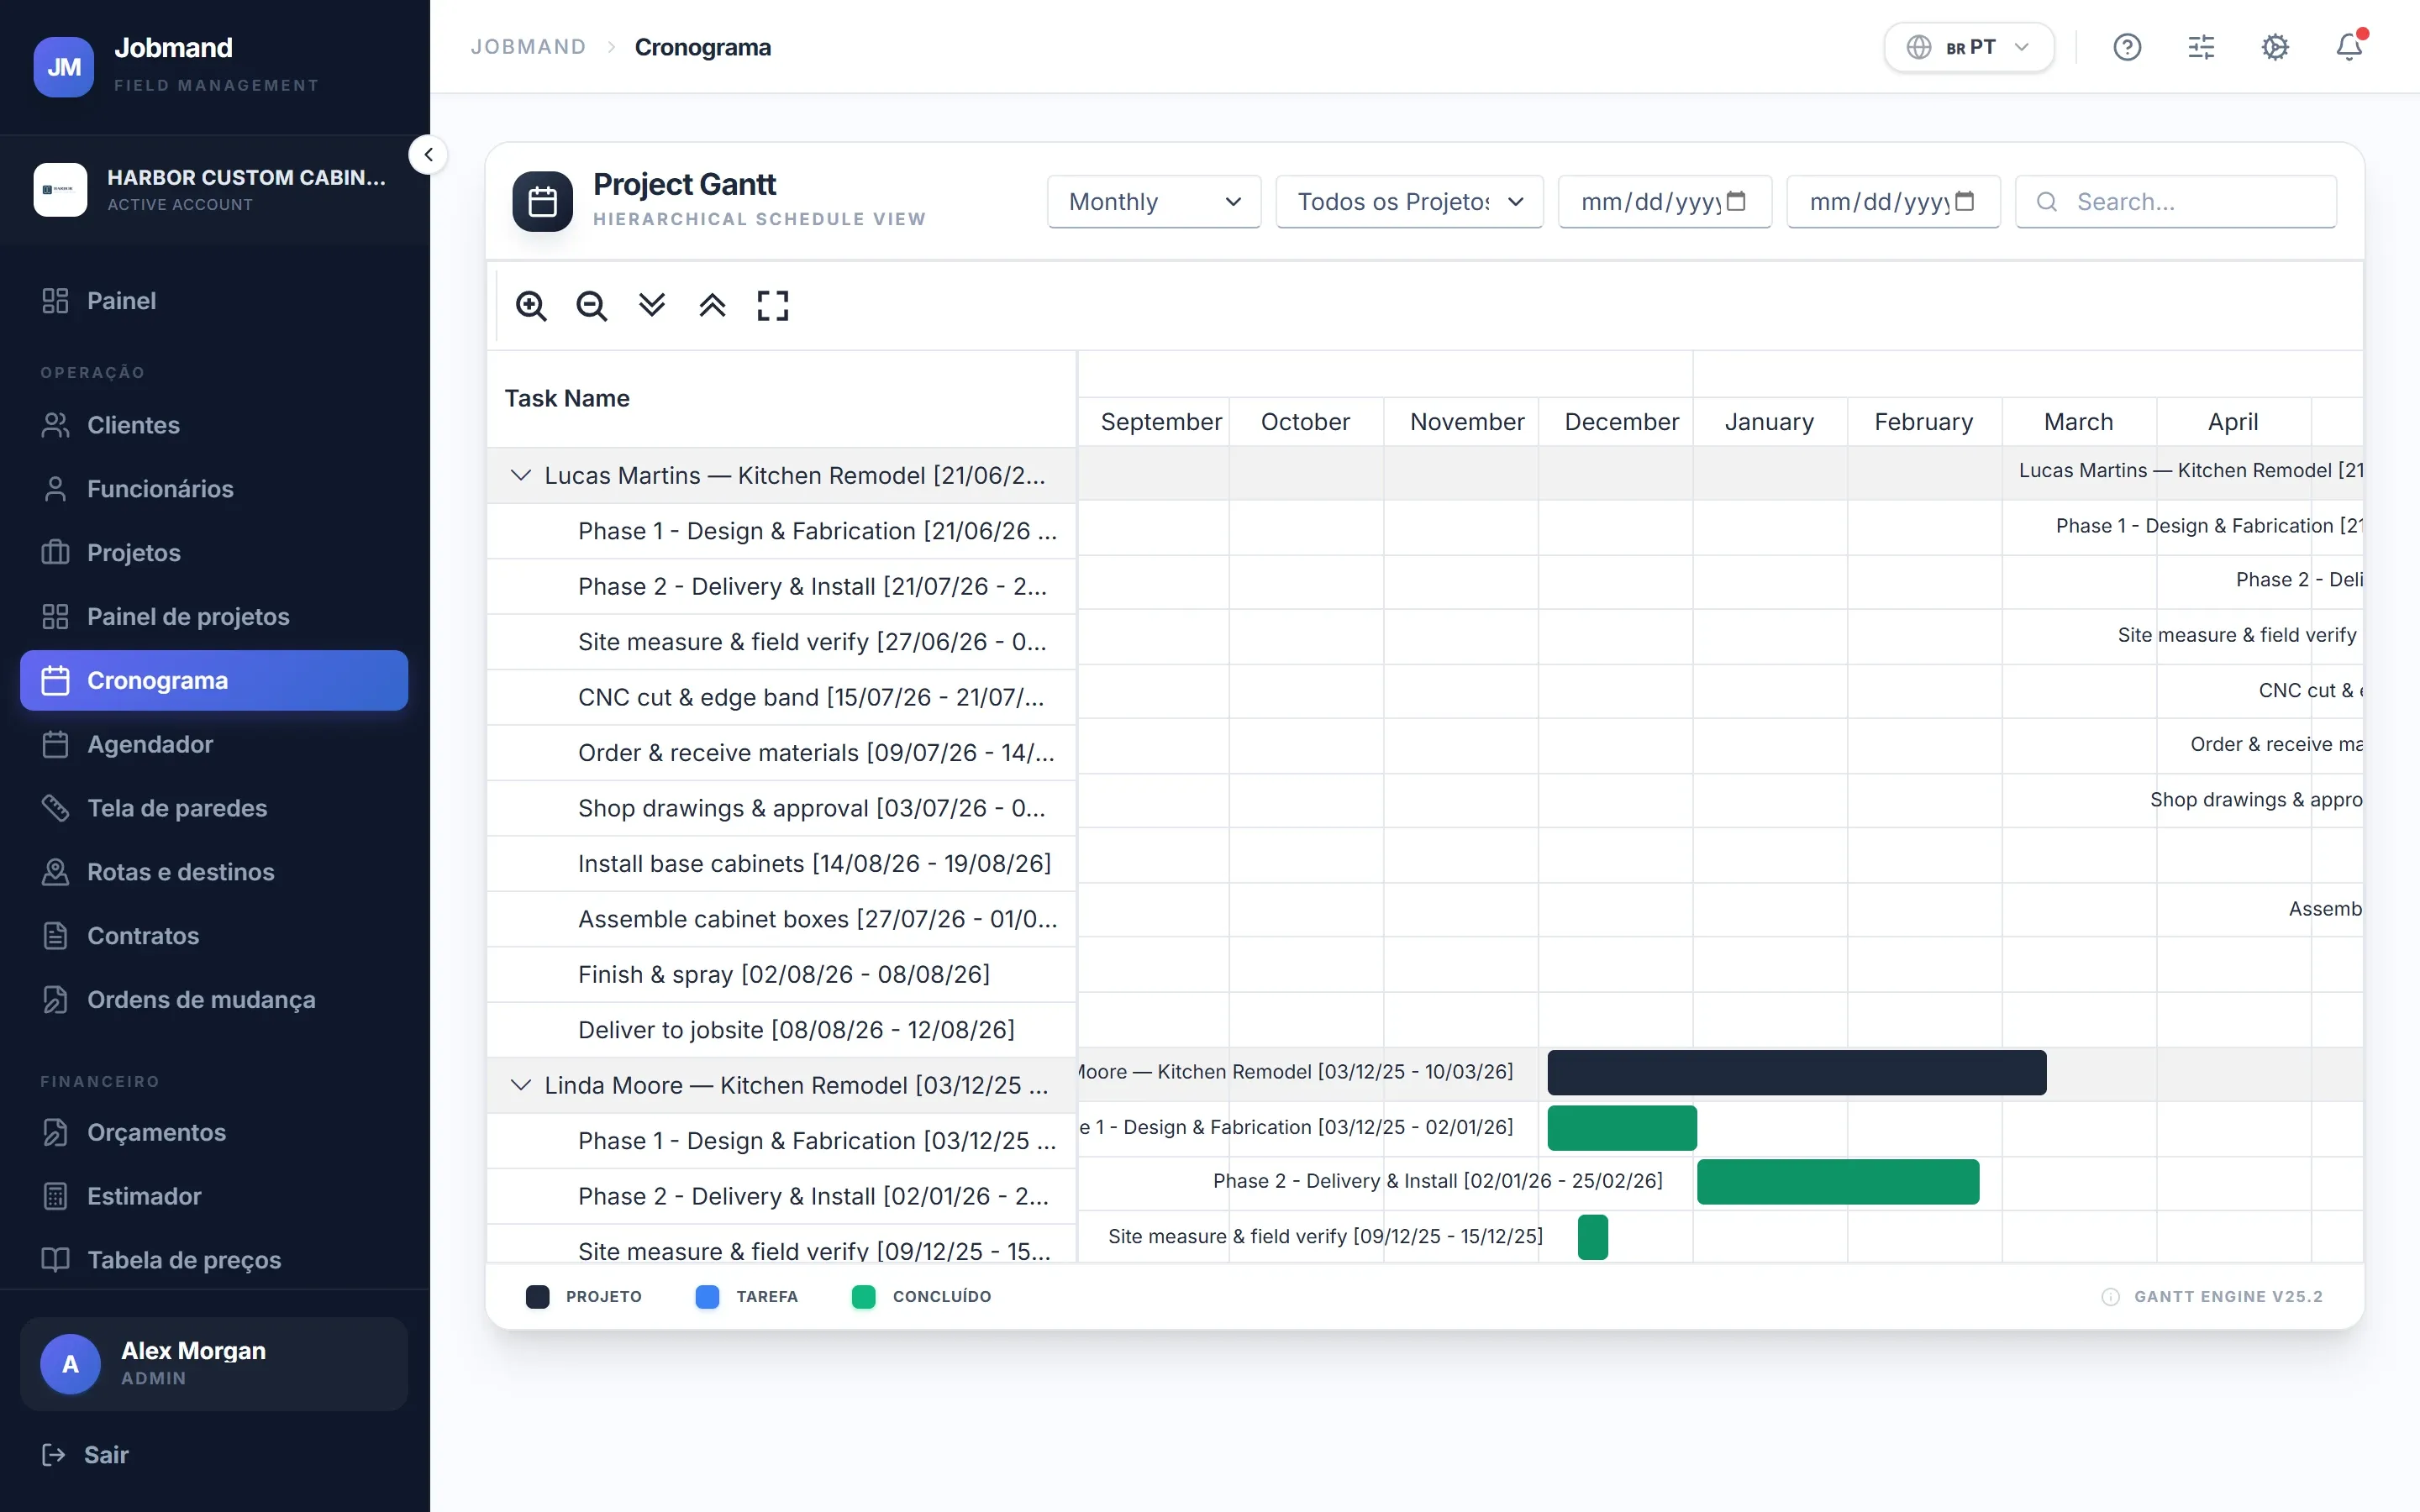Select Assemble cabinet boxes task row
2420x1512 pixels.
click(x=782, y=919)
